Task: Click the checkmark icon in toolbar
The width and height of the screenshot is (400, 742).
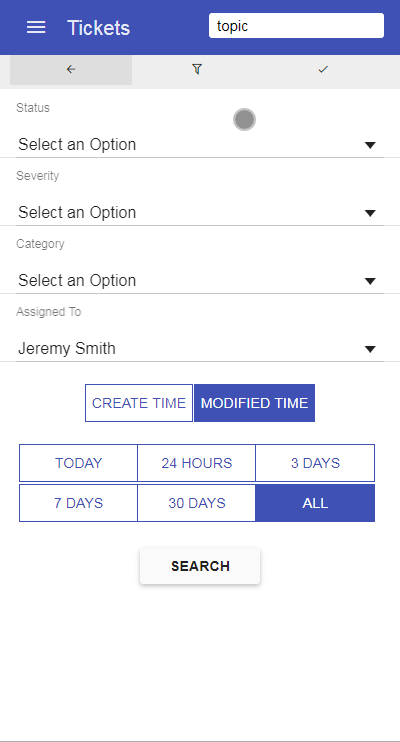Action: pos(323,70)
